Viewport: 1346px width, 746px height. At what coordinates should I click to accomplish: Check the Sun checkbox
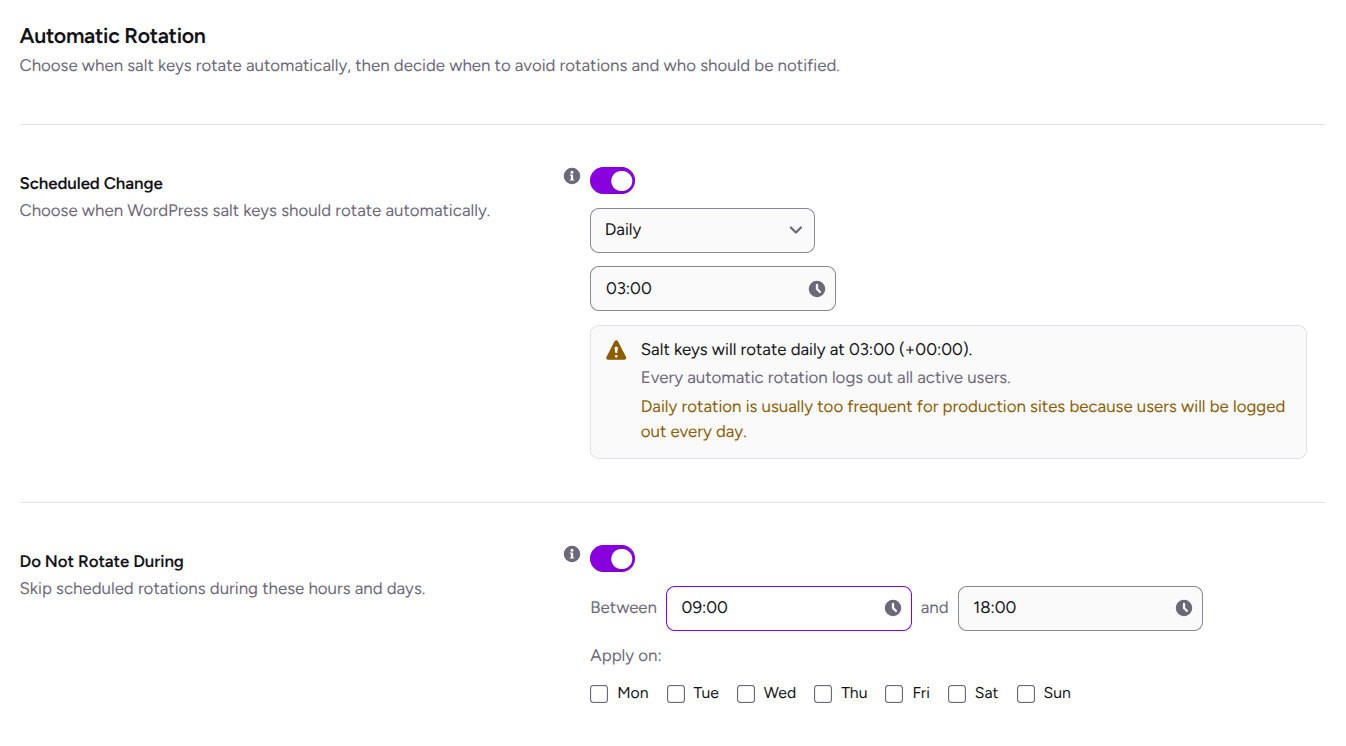(1026, 694)
